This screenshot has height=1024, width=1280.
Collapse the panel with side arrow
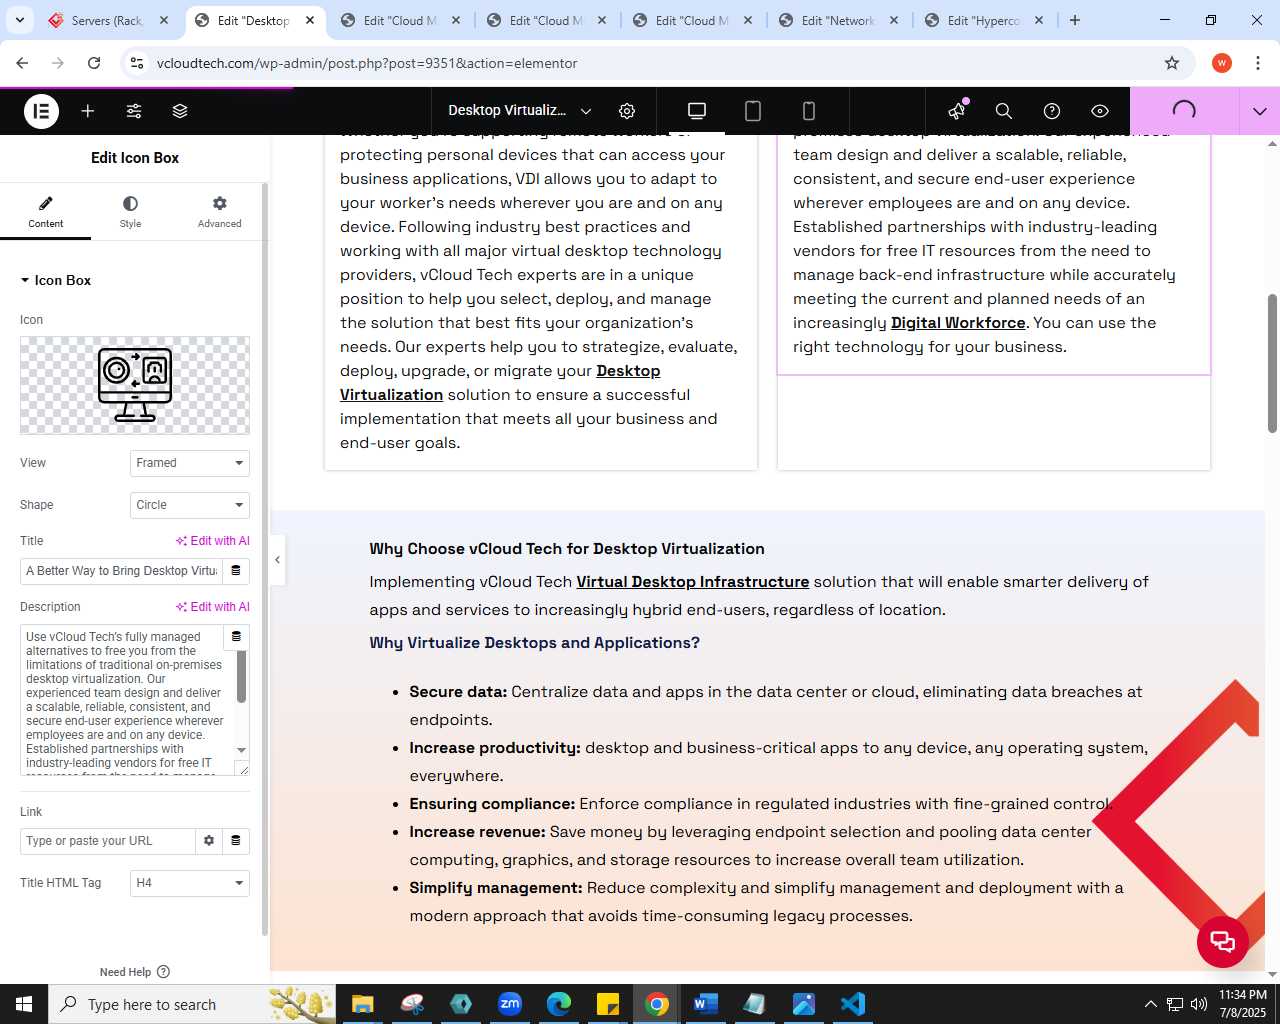coord(277,560)
